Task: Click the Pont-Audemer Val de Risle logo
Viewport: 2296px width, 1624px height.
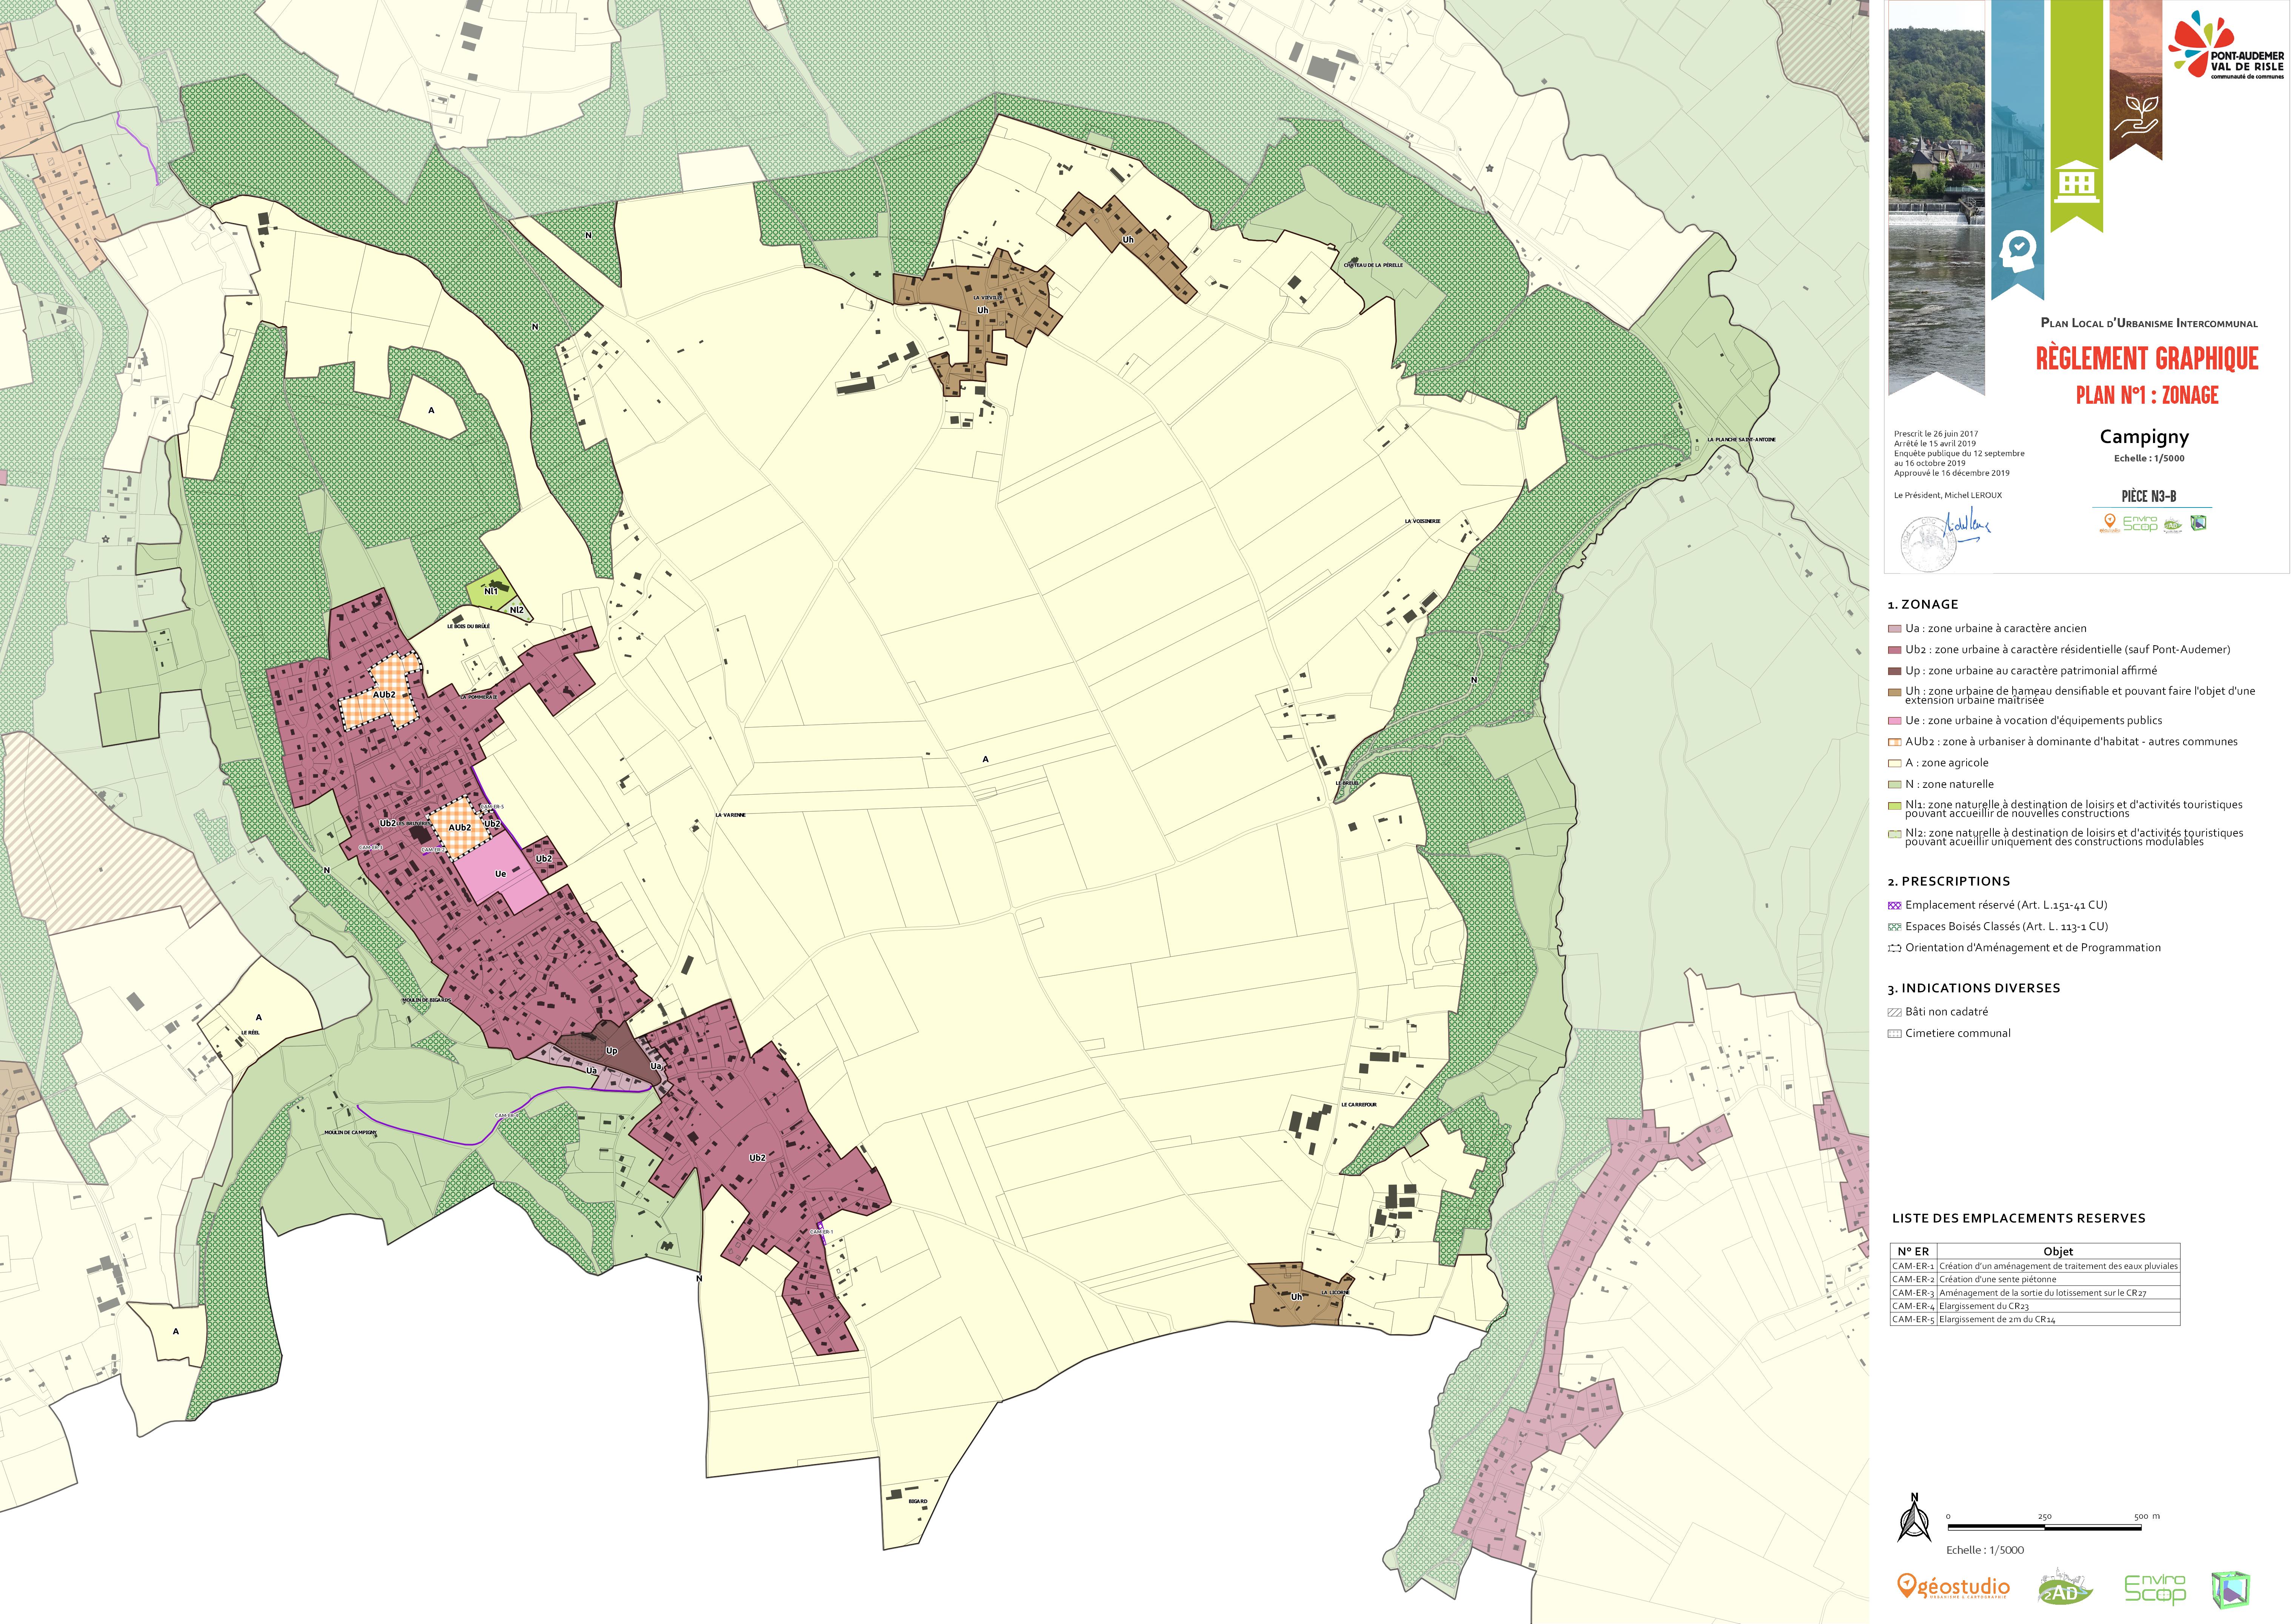Action: coord(2226,45)
